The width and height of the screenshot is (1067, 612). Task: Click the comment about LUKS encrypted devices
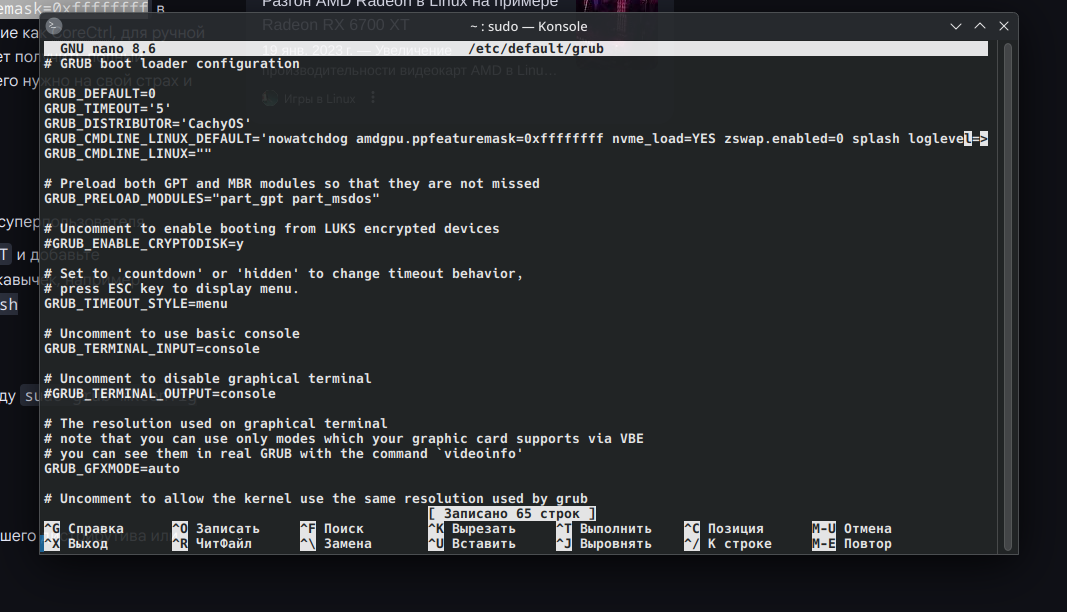pos(272,228)
